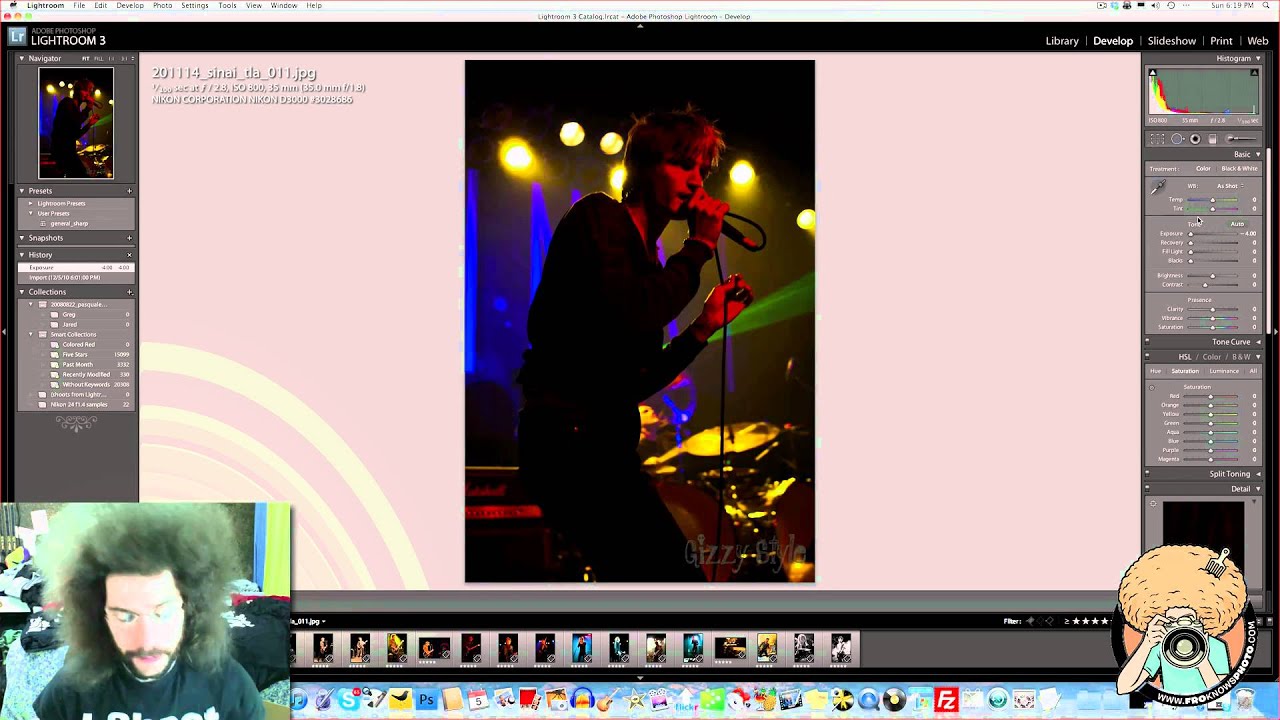Collapse the Smart Collections set
The width and height of the screenshot is (1280, 720).
point(30,334)
